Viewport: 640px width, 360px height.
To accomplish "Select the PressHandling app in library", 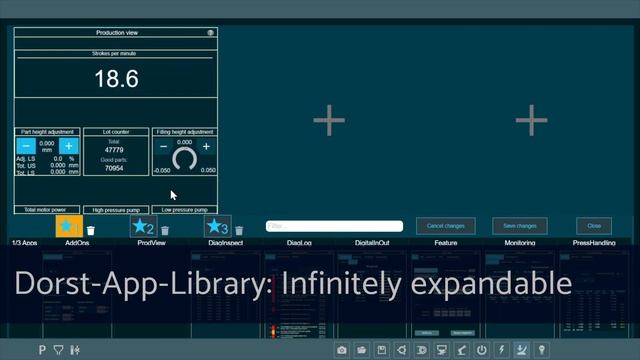I will coord(594,243).
